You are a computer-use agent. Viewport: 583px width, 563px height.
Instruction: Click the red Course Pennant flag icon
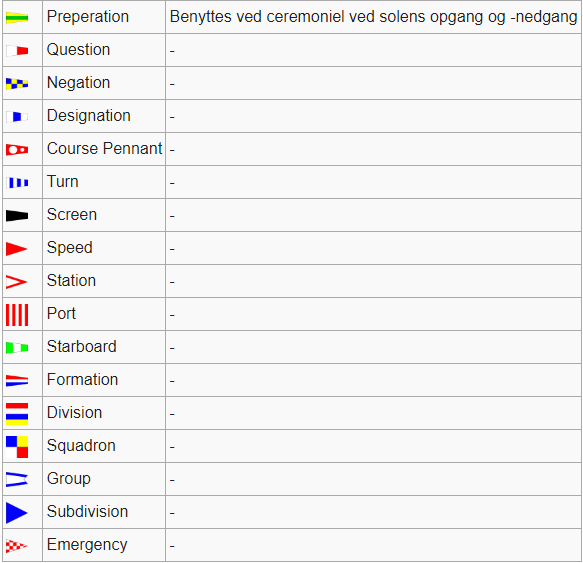17,149
